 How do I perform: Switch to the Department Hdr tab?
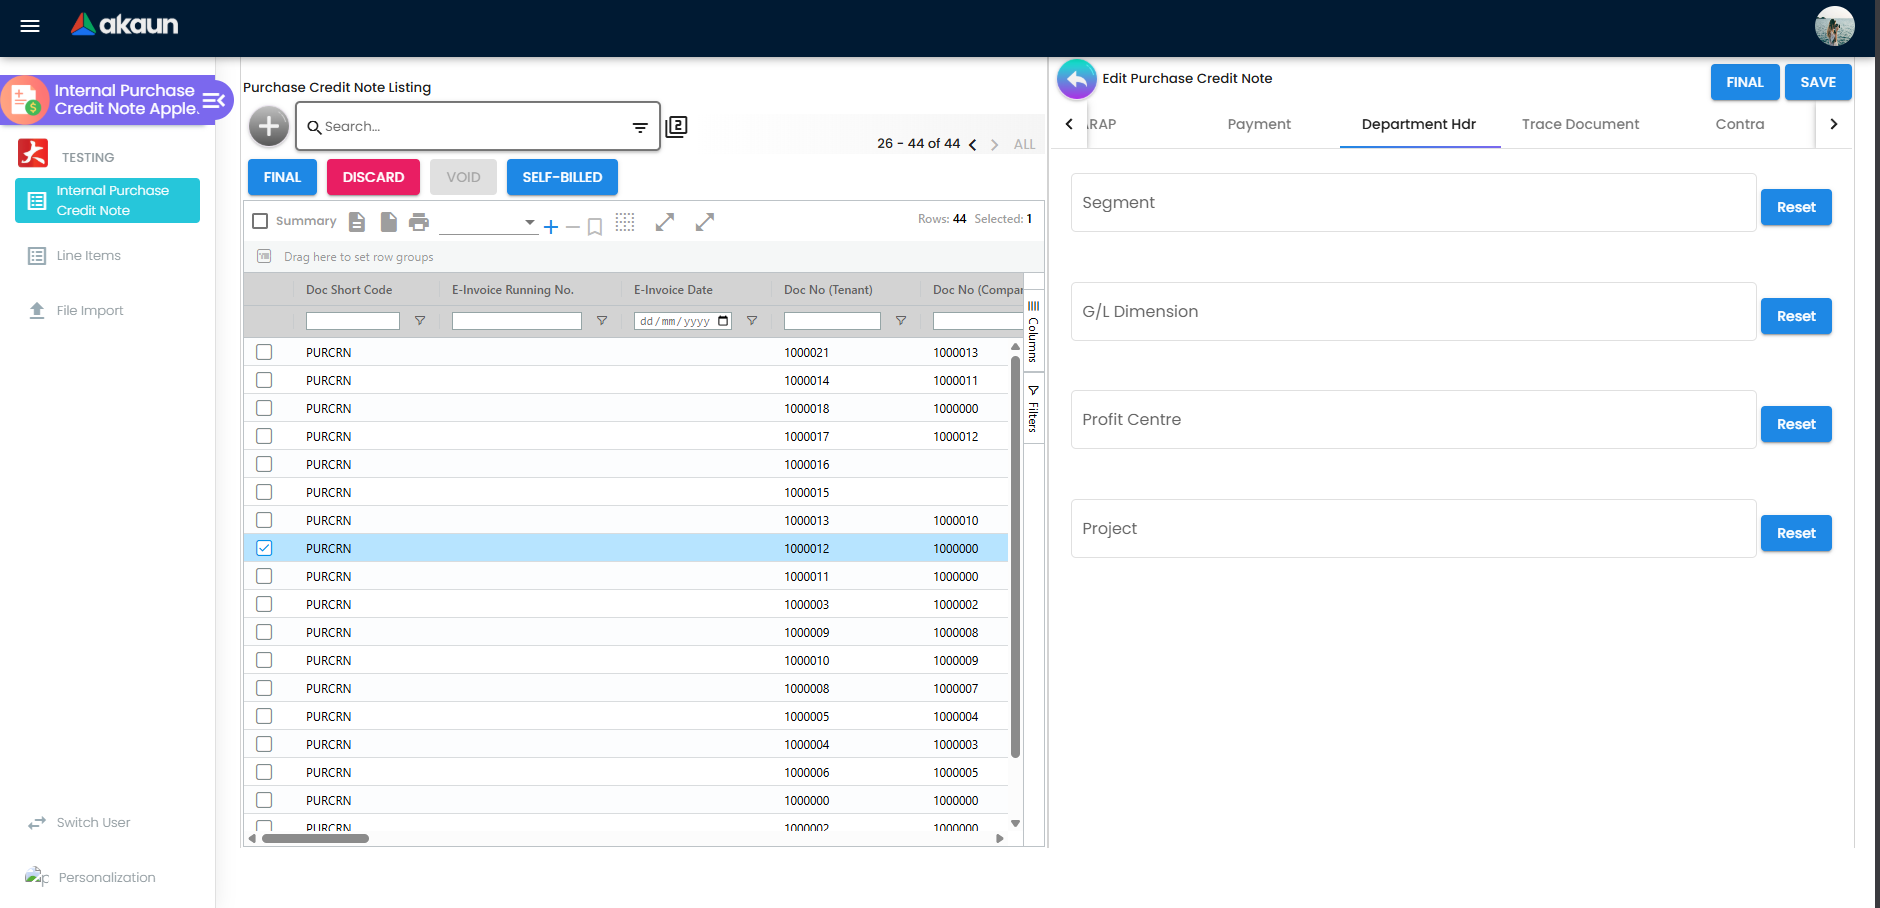[x=1419, y=124]
